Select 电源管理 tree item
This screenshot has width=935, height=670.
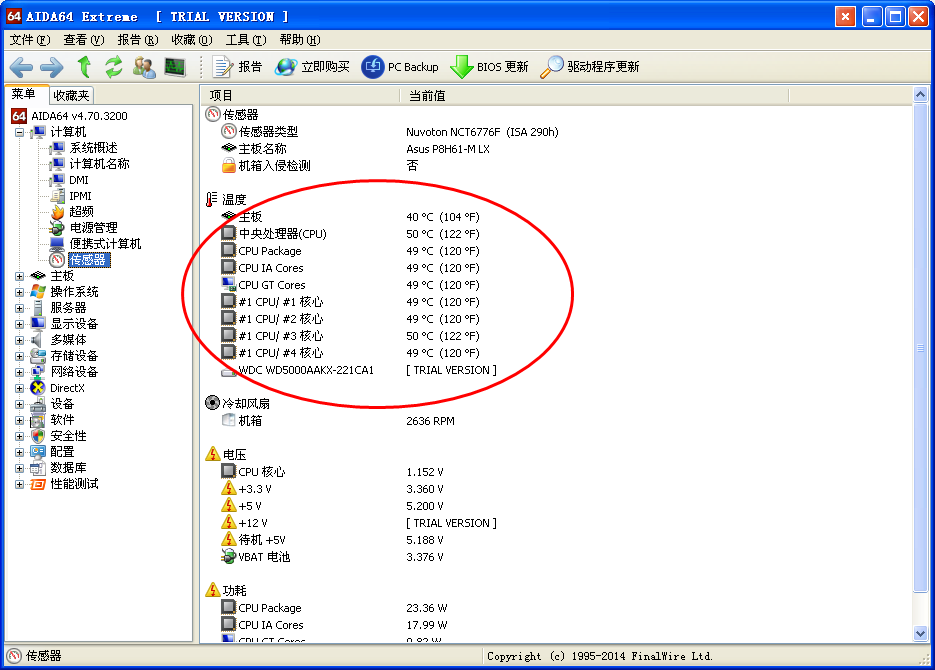coord(93,228)
